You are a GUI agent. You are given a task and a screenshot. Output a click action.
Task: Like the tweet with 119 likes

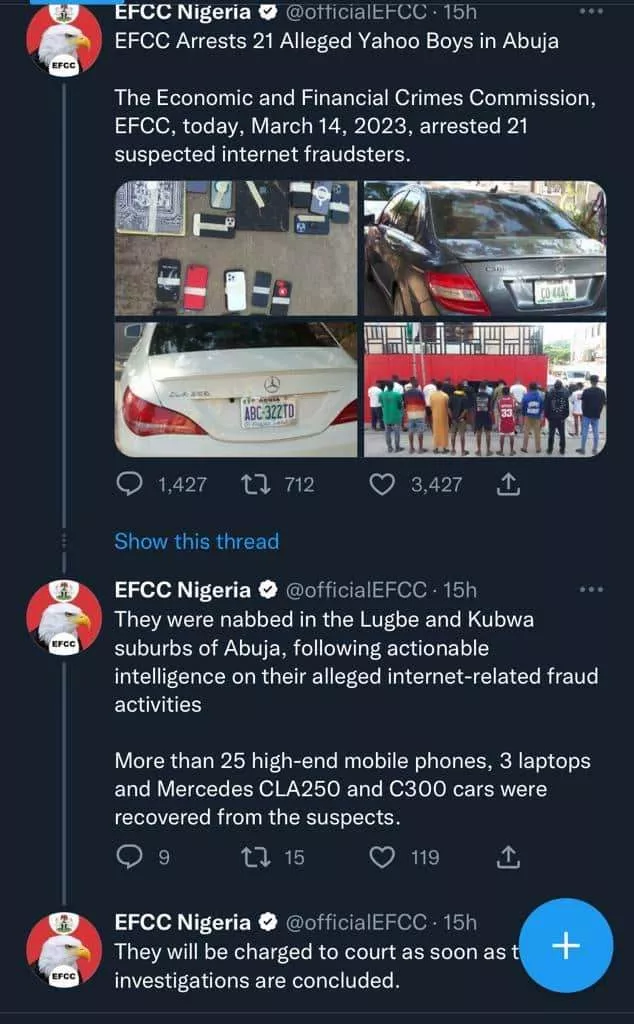pyautogui.click(x=382, y=856)
